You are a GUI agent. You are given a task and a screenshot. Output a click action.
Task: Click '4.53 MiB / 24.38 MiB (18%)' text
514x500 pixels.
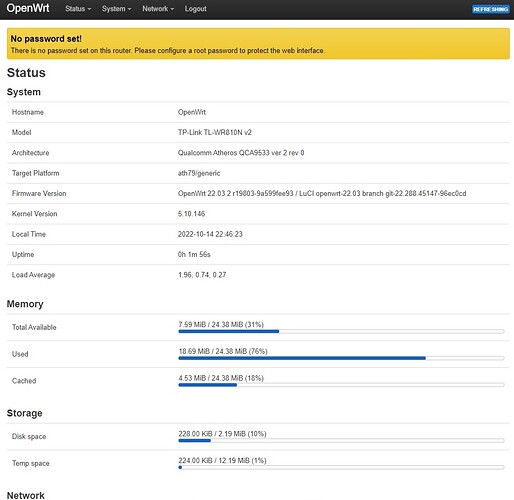tap(221, 378)
